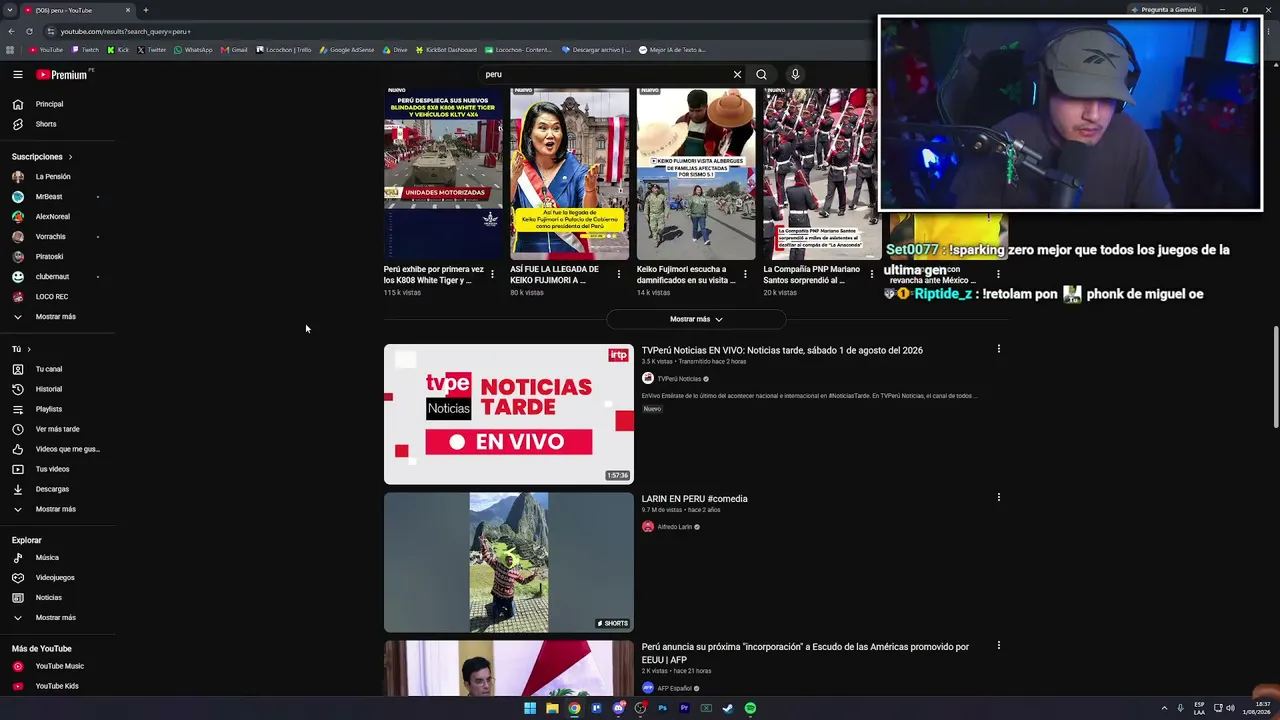Screen dimensions: 1280x720
Task: Open Steam from the taskbar
Action: pyautogui.click(x=728, y=708)
